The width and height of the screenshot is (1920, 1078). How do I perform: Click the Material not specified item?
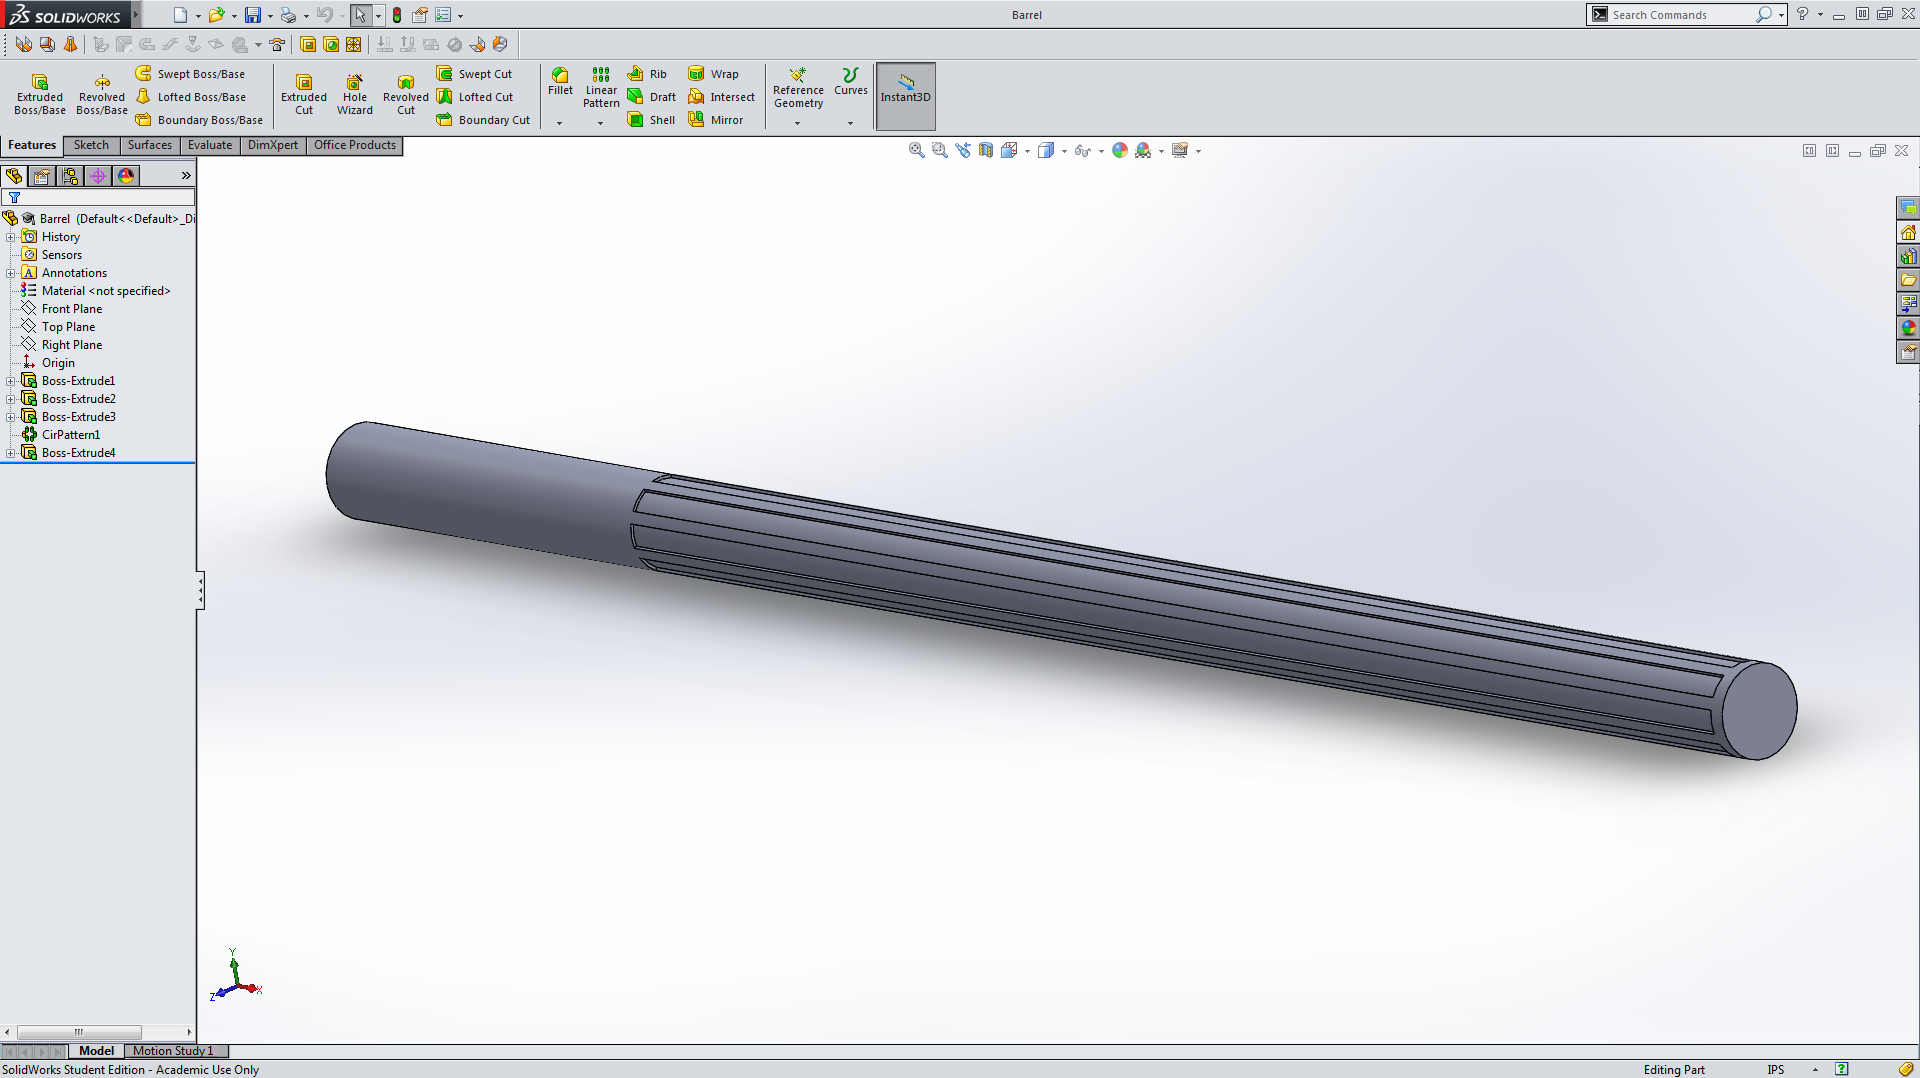(96, 291)
